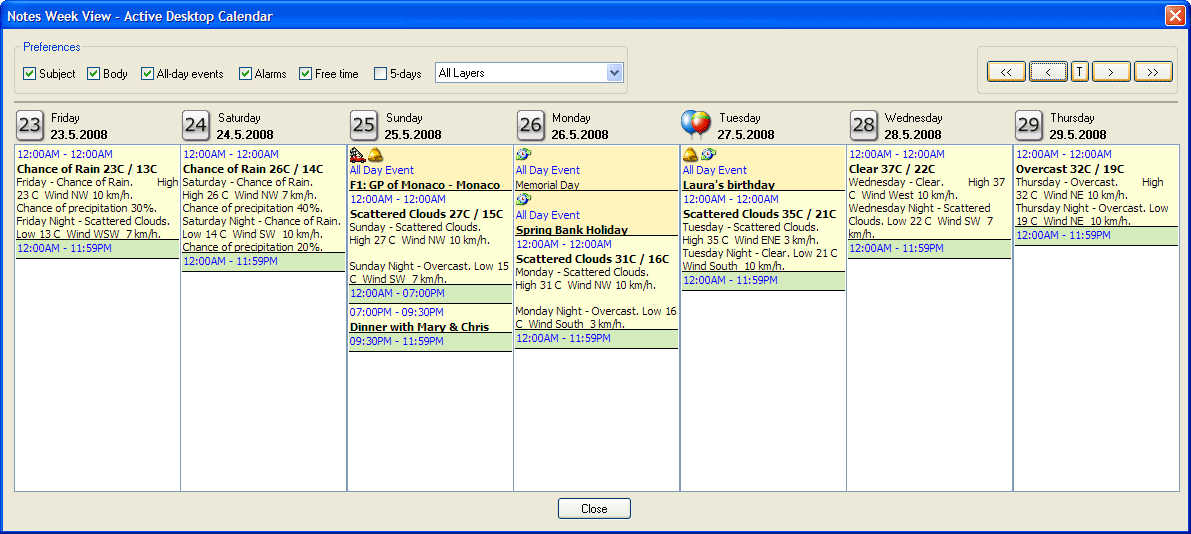This screenshot has height=534, width=1191.
Task: Click the day 26 calendar icon
Action: point(530,125)
